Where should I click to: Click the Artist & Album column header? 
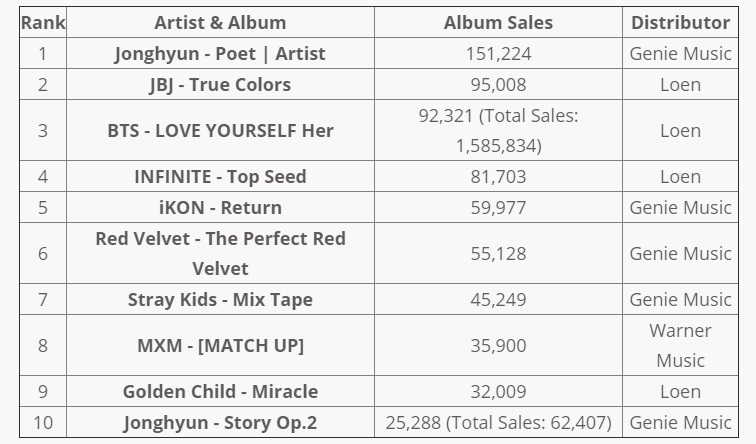point(220,22)
